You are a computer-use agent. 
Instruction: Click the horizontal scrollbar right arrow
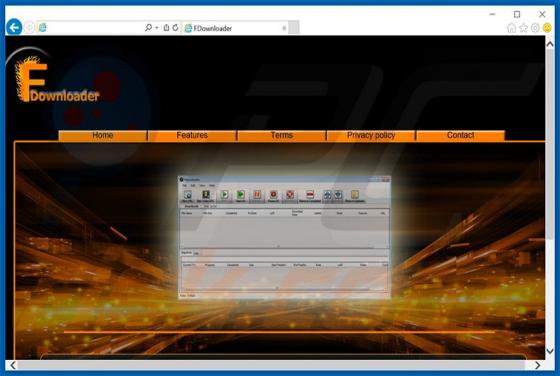click(x=537, y=365)
